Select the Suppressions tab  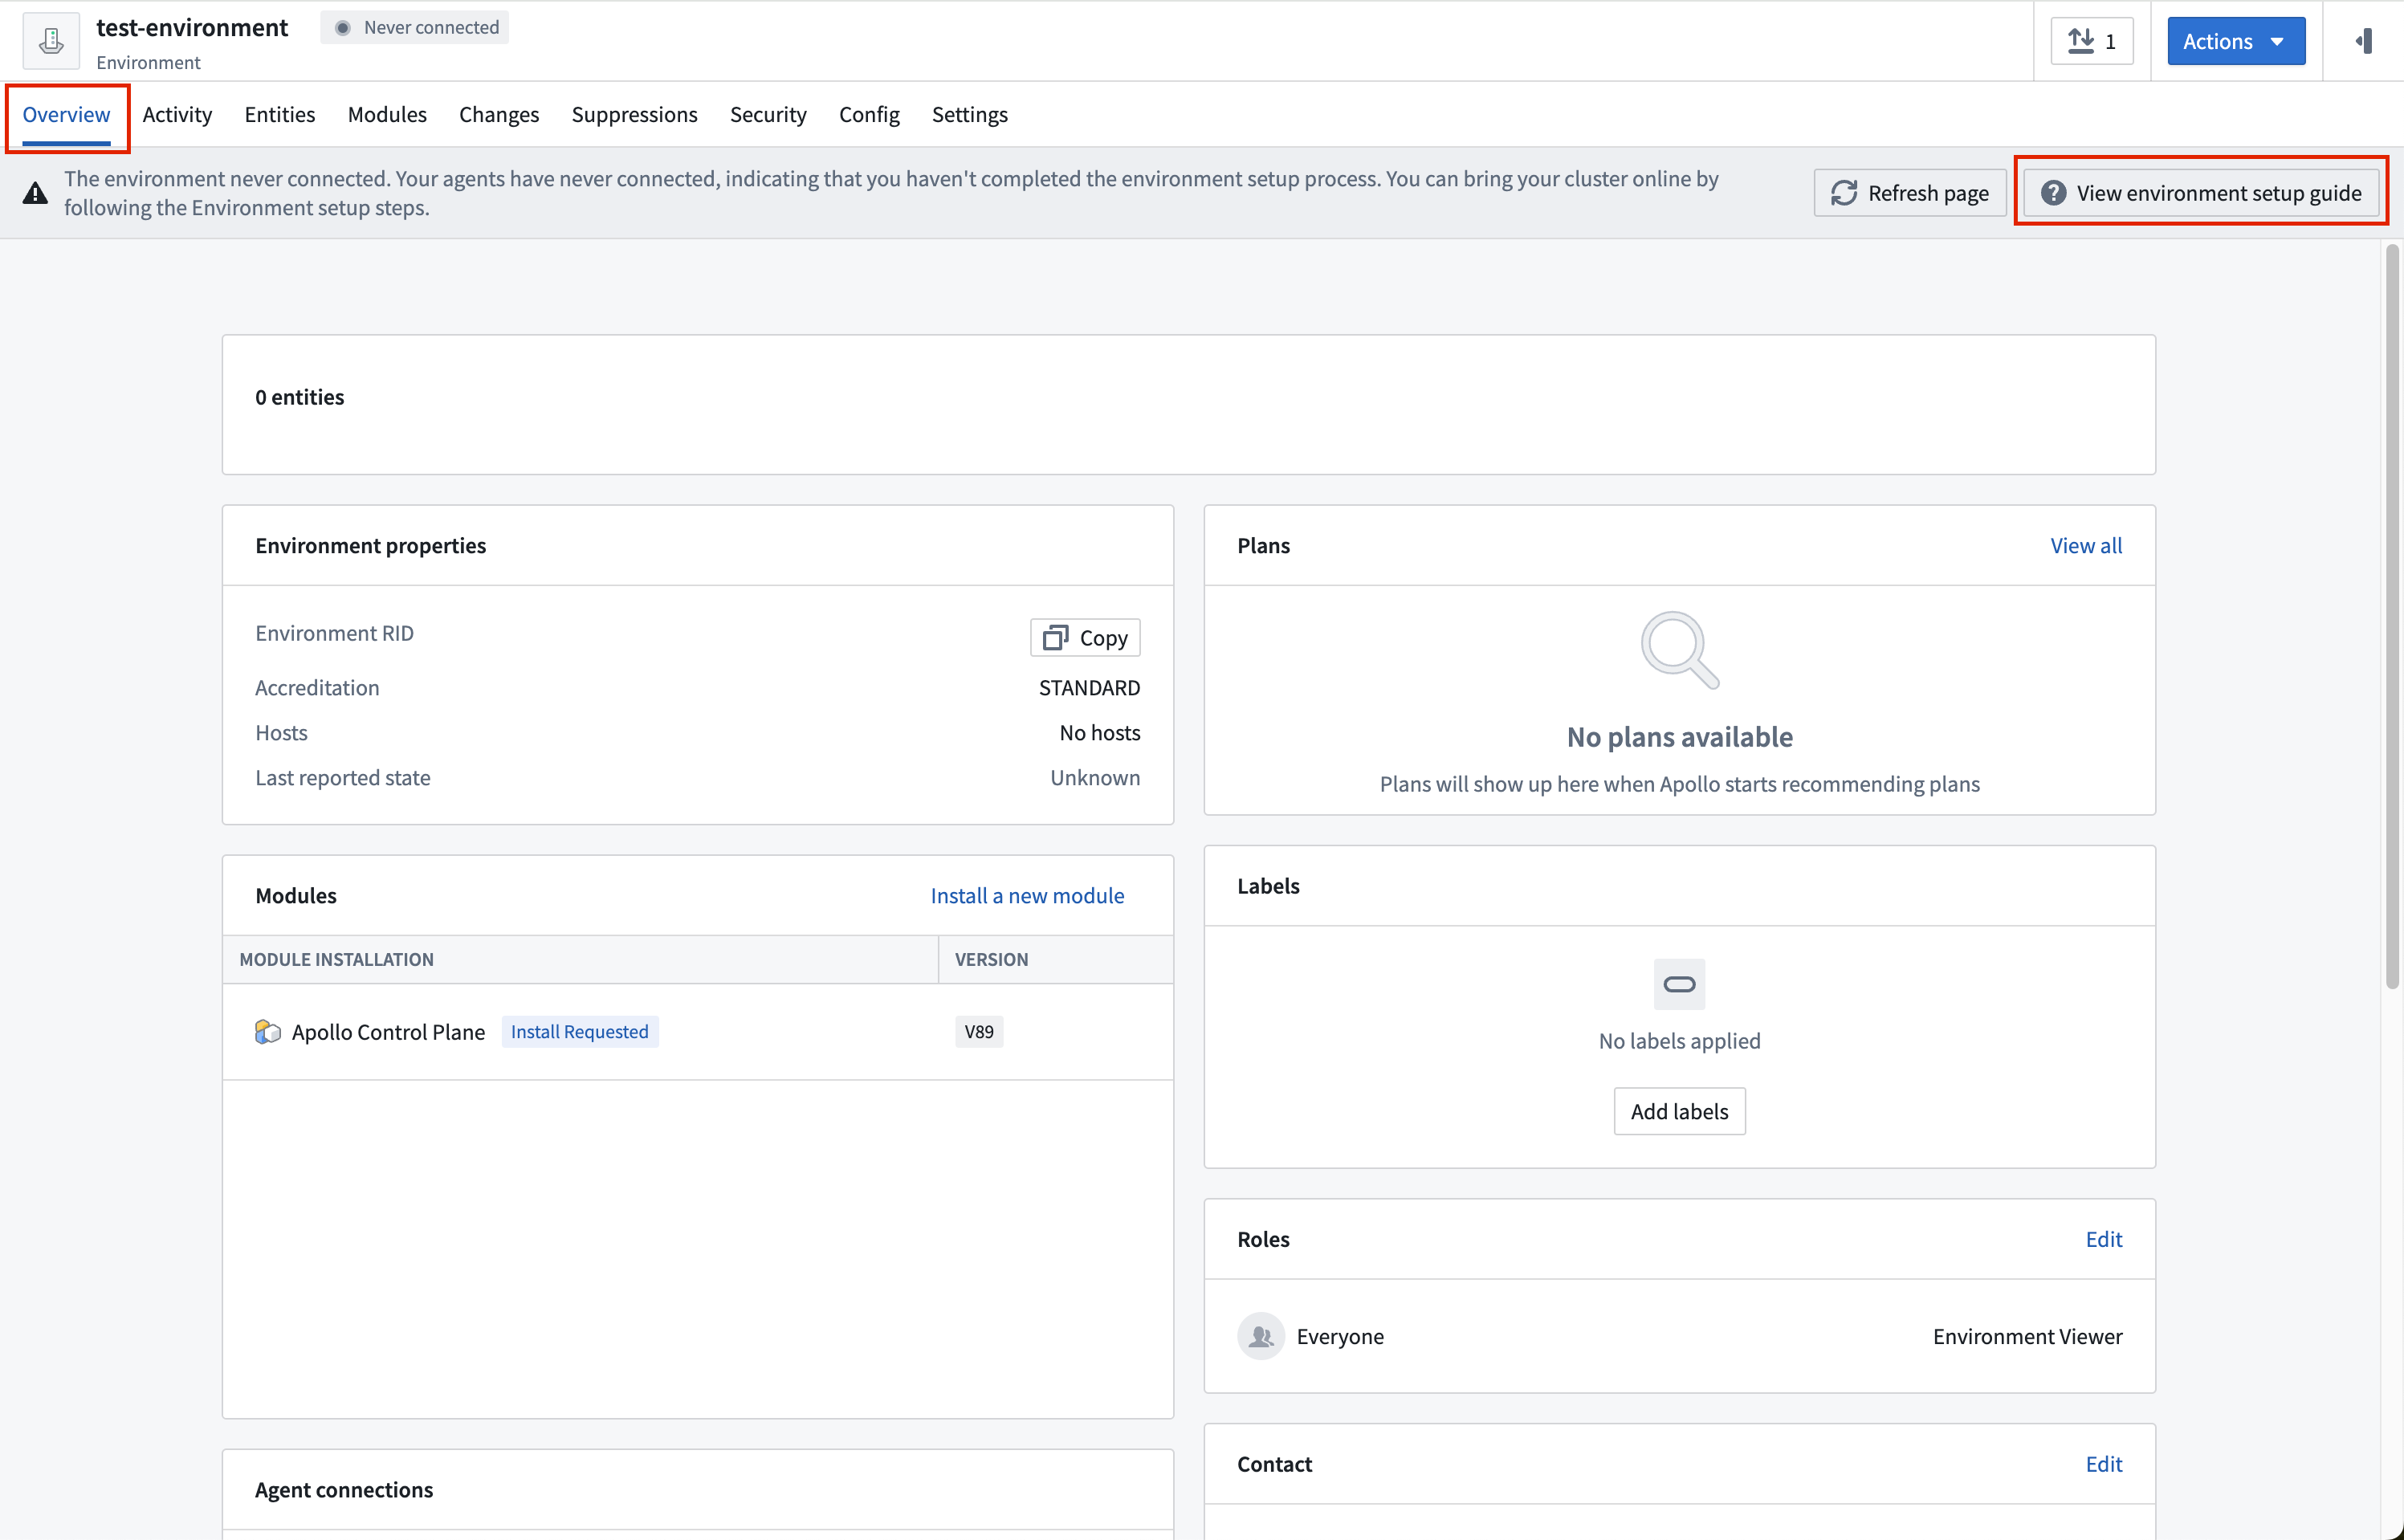(x=636, y=114)
